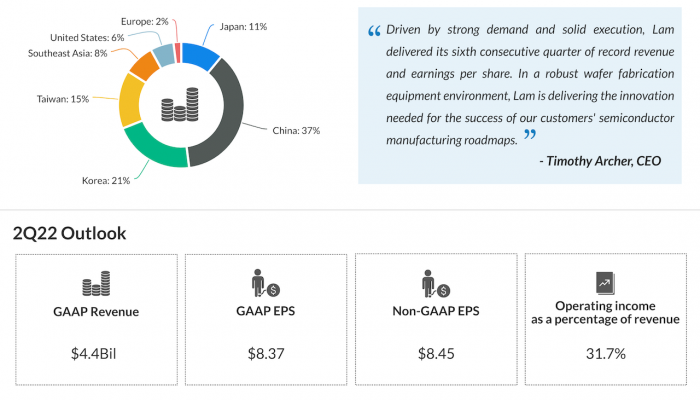Click the '$8.37' GAAP EPS value
The image size is (700, 400).
tap(266, 354)
